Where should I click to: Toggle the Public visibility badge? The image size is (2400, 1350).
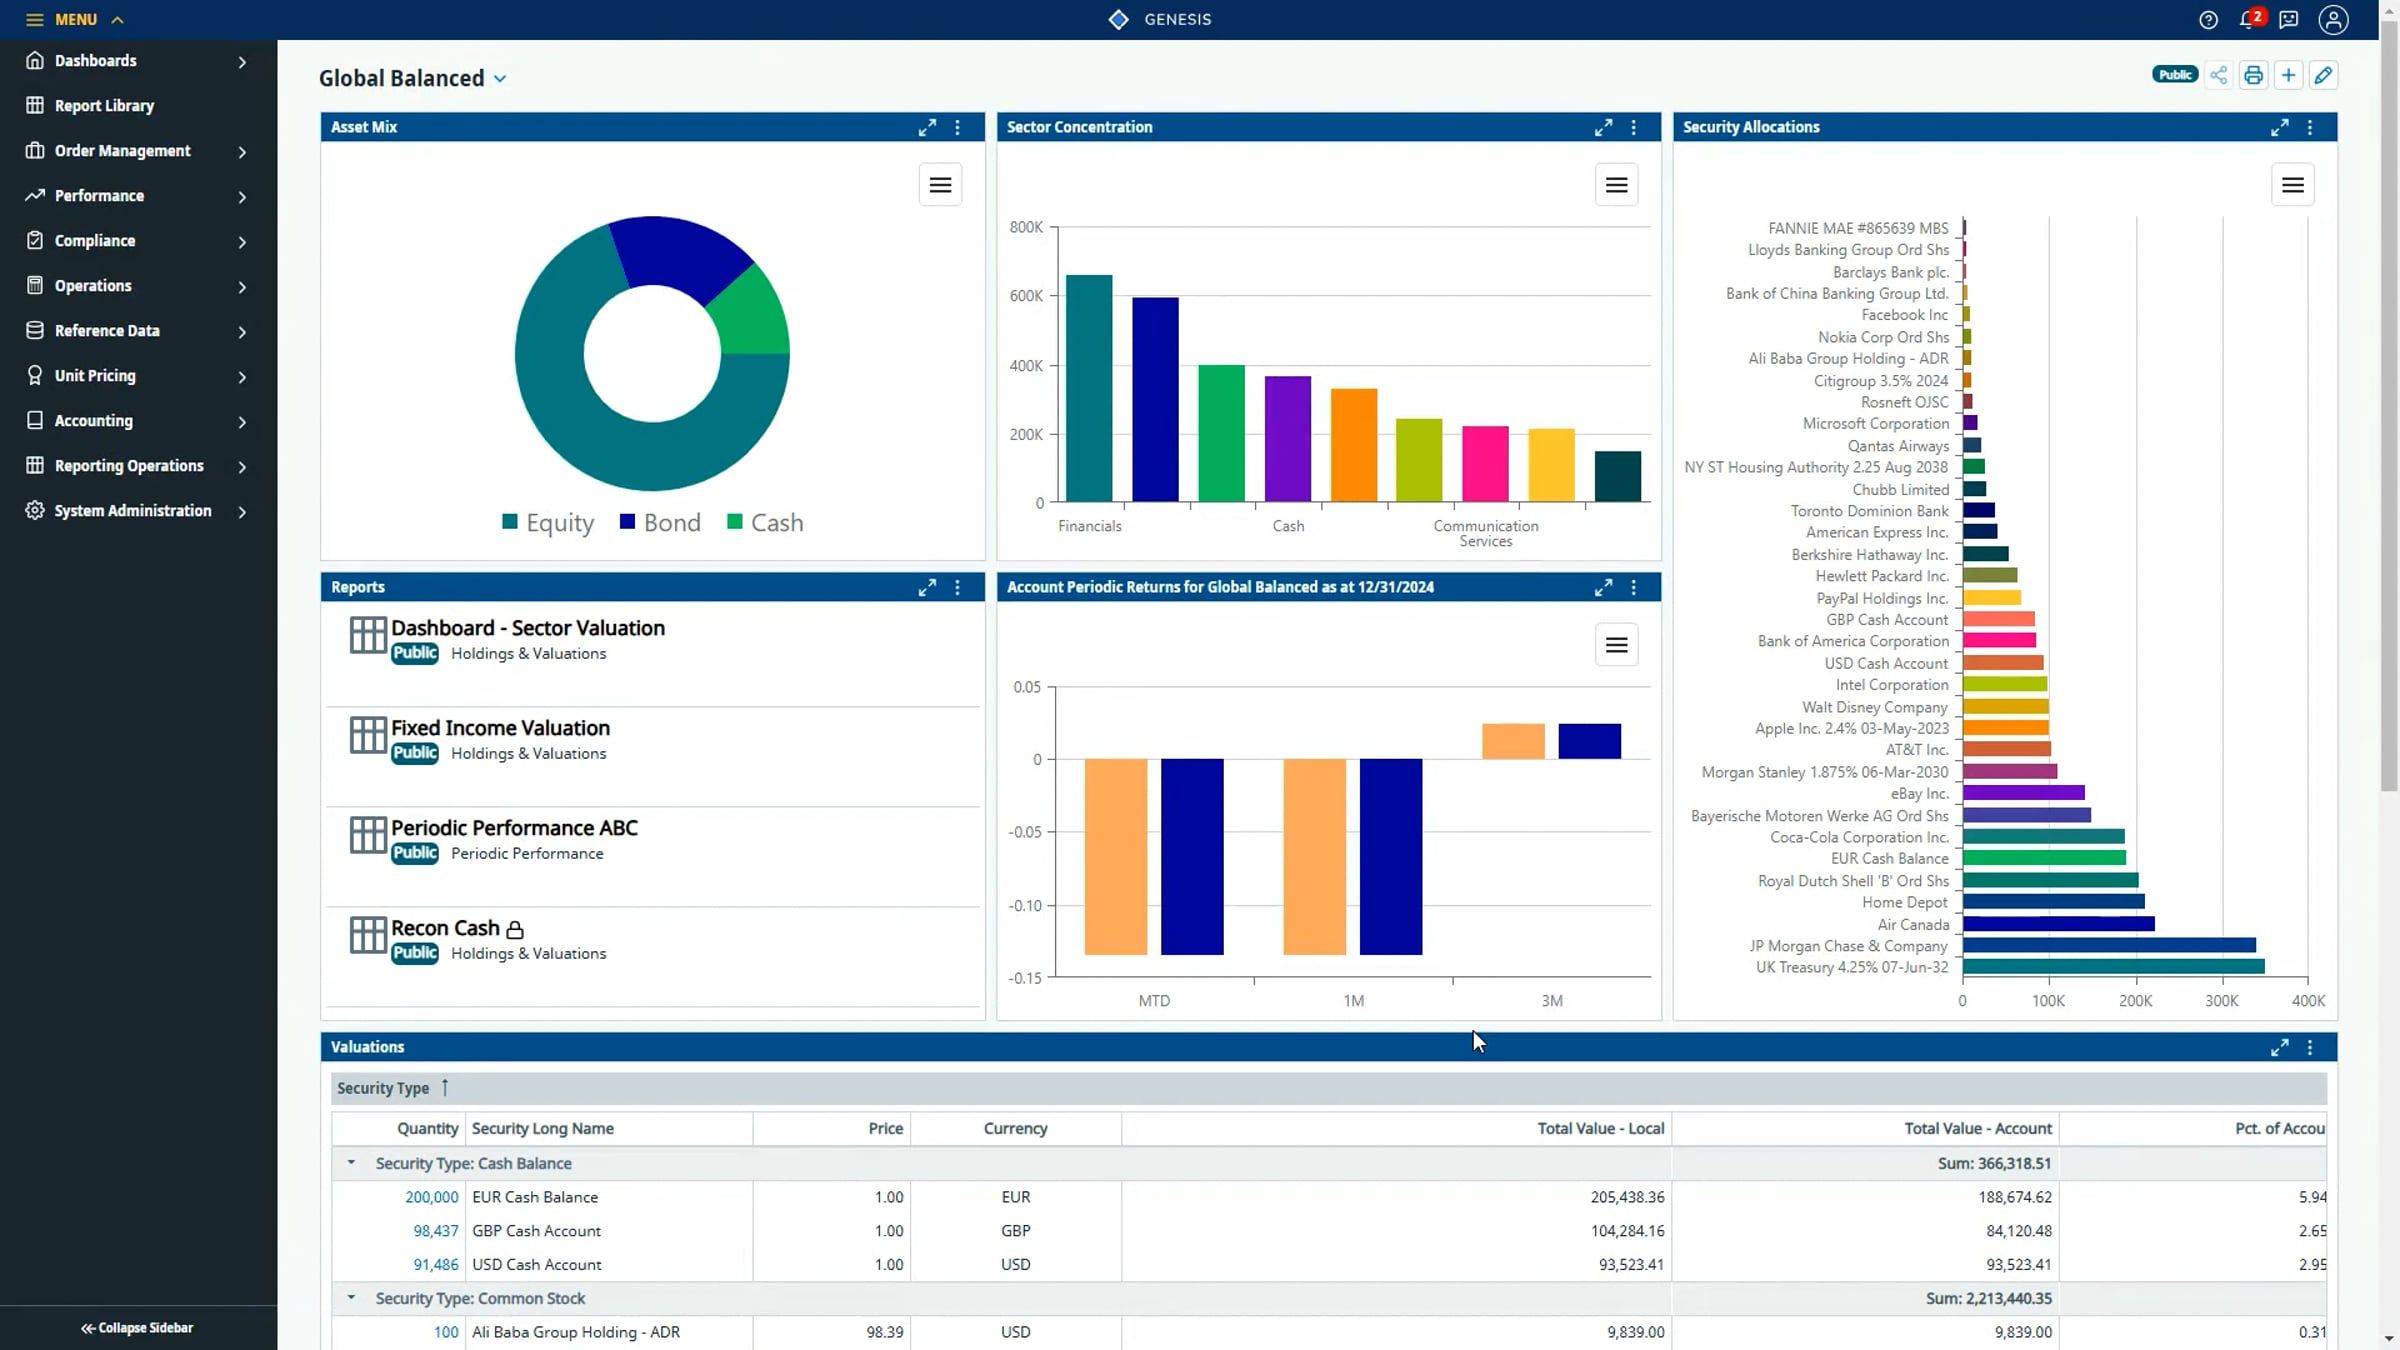pyautogui.click(x=2174, y=74)
